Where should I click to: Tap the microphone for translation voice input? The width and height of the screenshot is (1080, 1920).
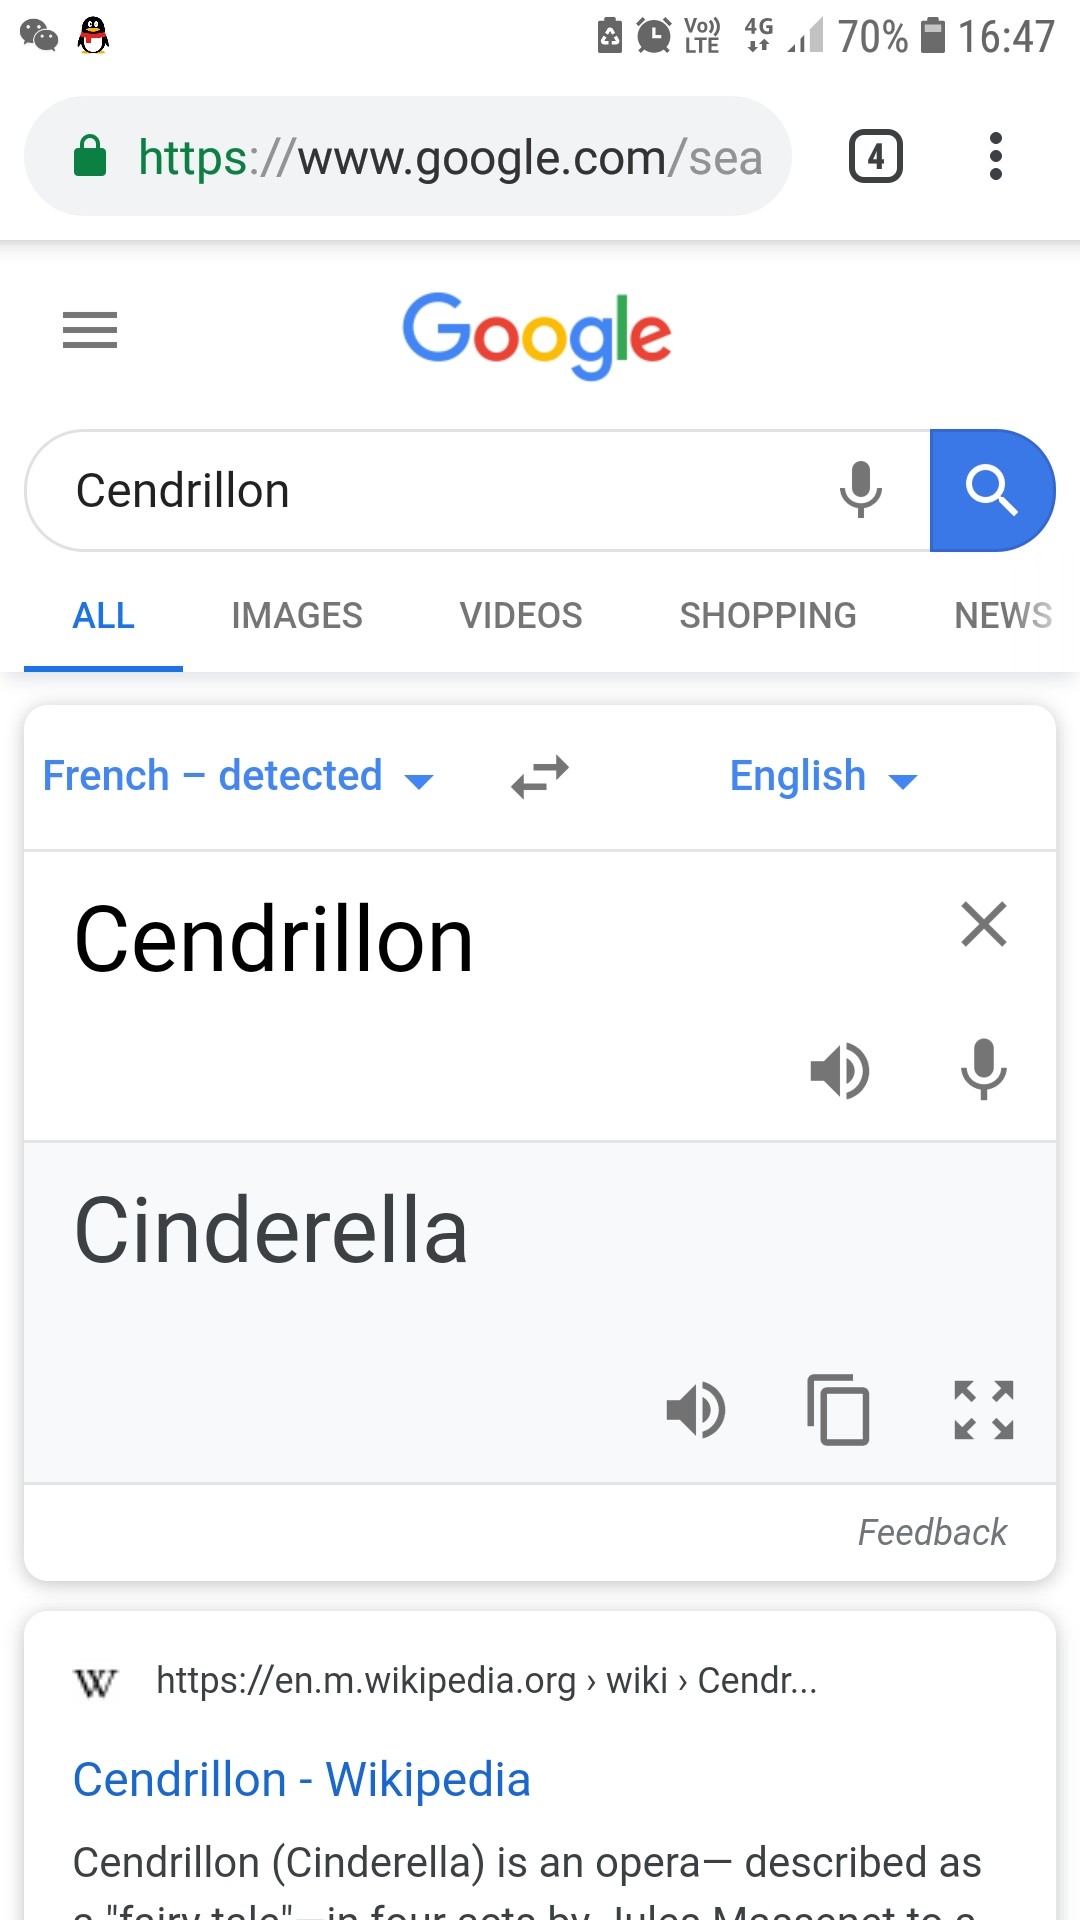point(983,1070)
